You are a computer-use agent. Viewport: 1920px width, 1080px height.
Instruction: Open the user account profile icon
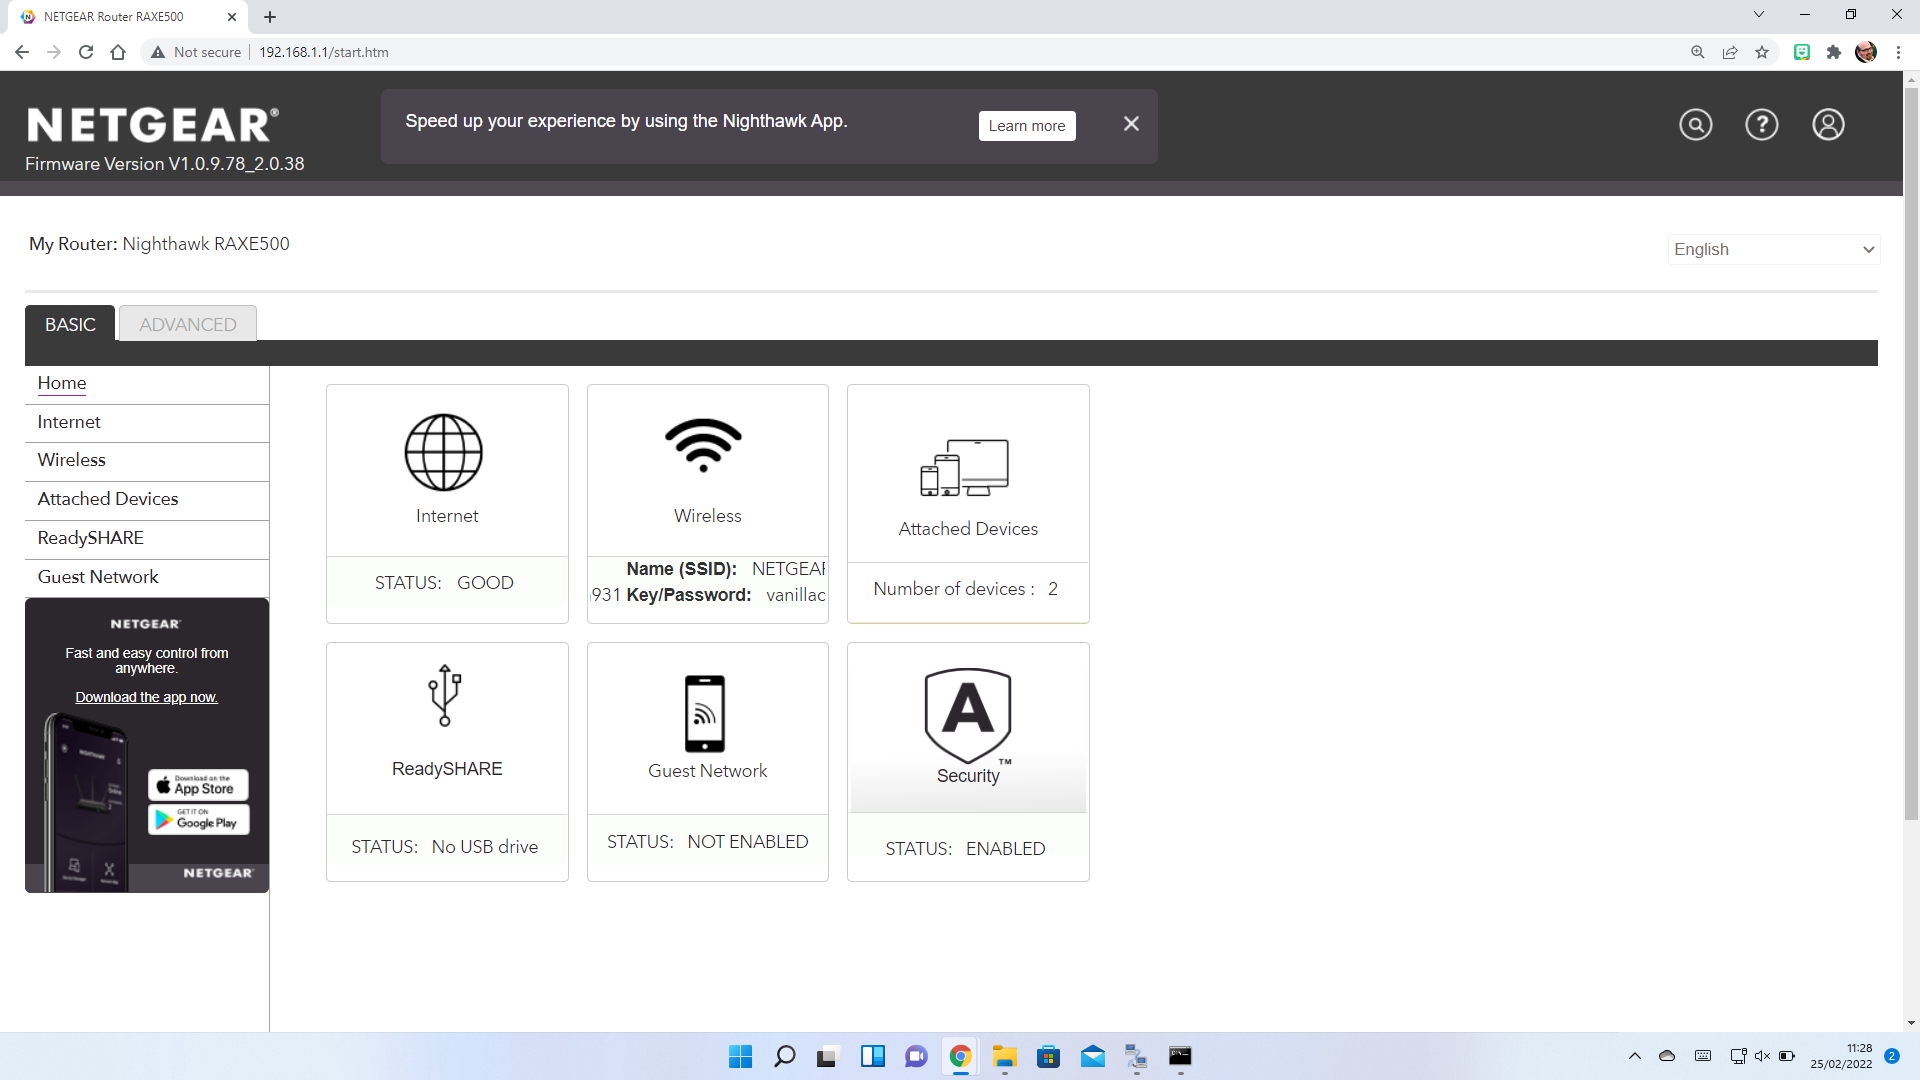point(1829,125)
